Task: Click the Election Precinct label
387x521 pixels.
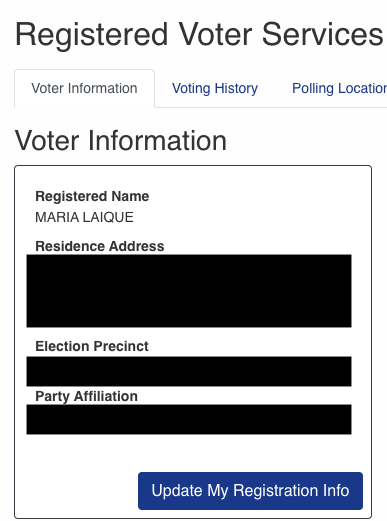Action: (92, 346)
